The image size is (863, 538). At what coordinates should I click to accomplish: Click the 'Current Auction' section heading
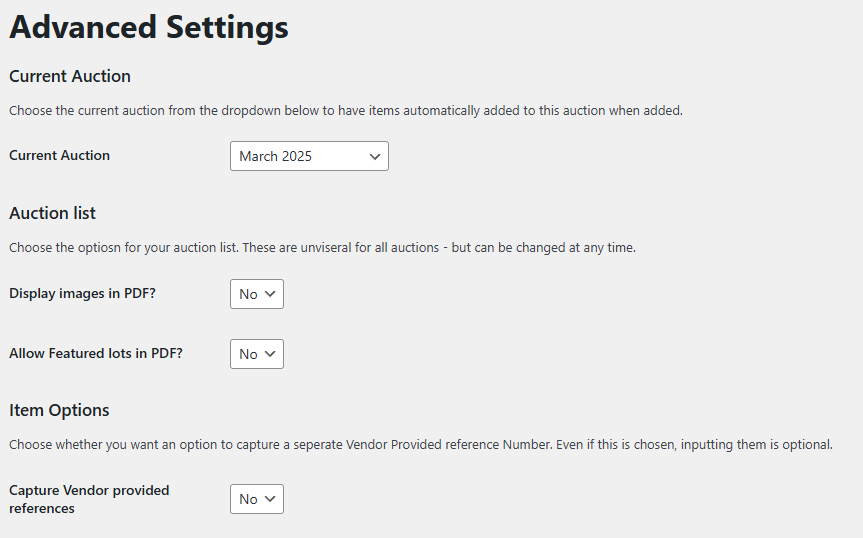tap(70, 76)
